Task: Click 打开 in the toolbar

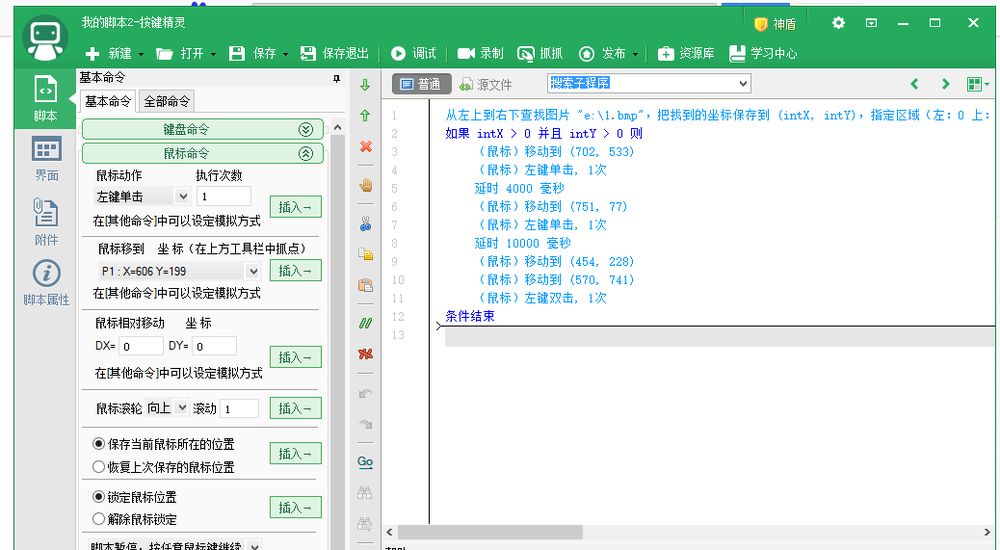Action: pyautogui.click(x=180, y=54)
